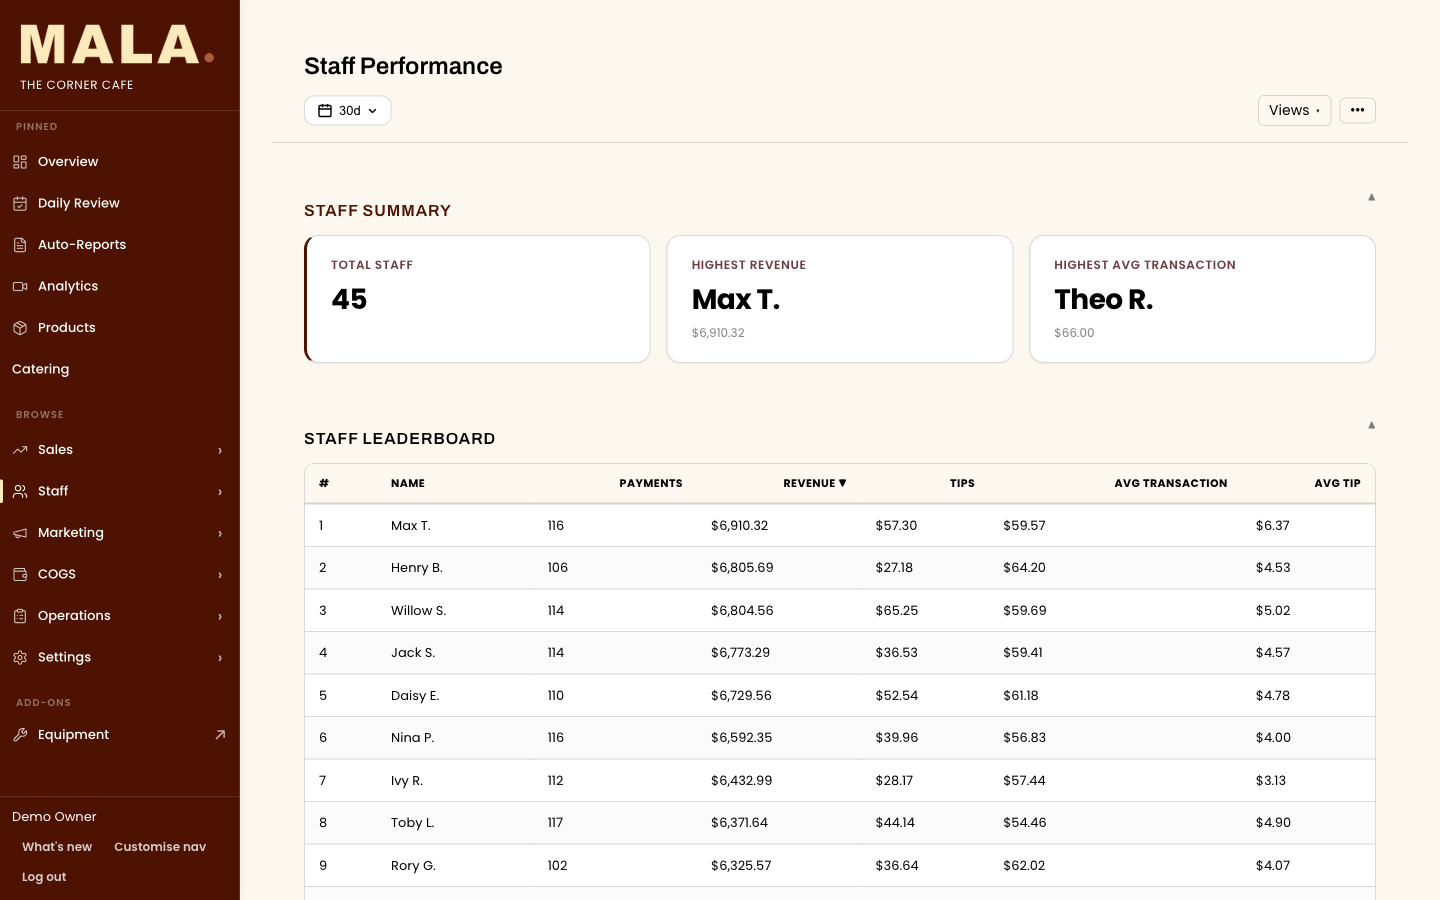This screenshot has width=1440, height=900.
Task: Expand the Settings submenu chevron
Action: click(220, 658)
